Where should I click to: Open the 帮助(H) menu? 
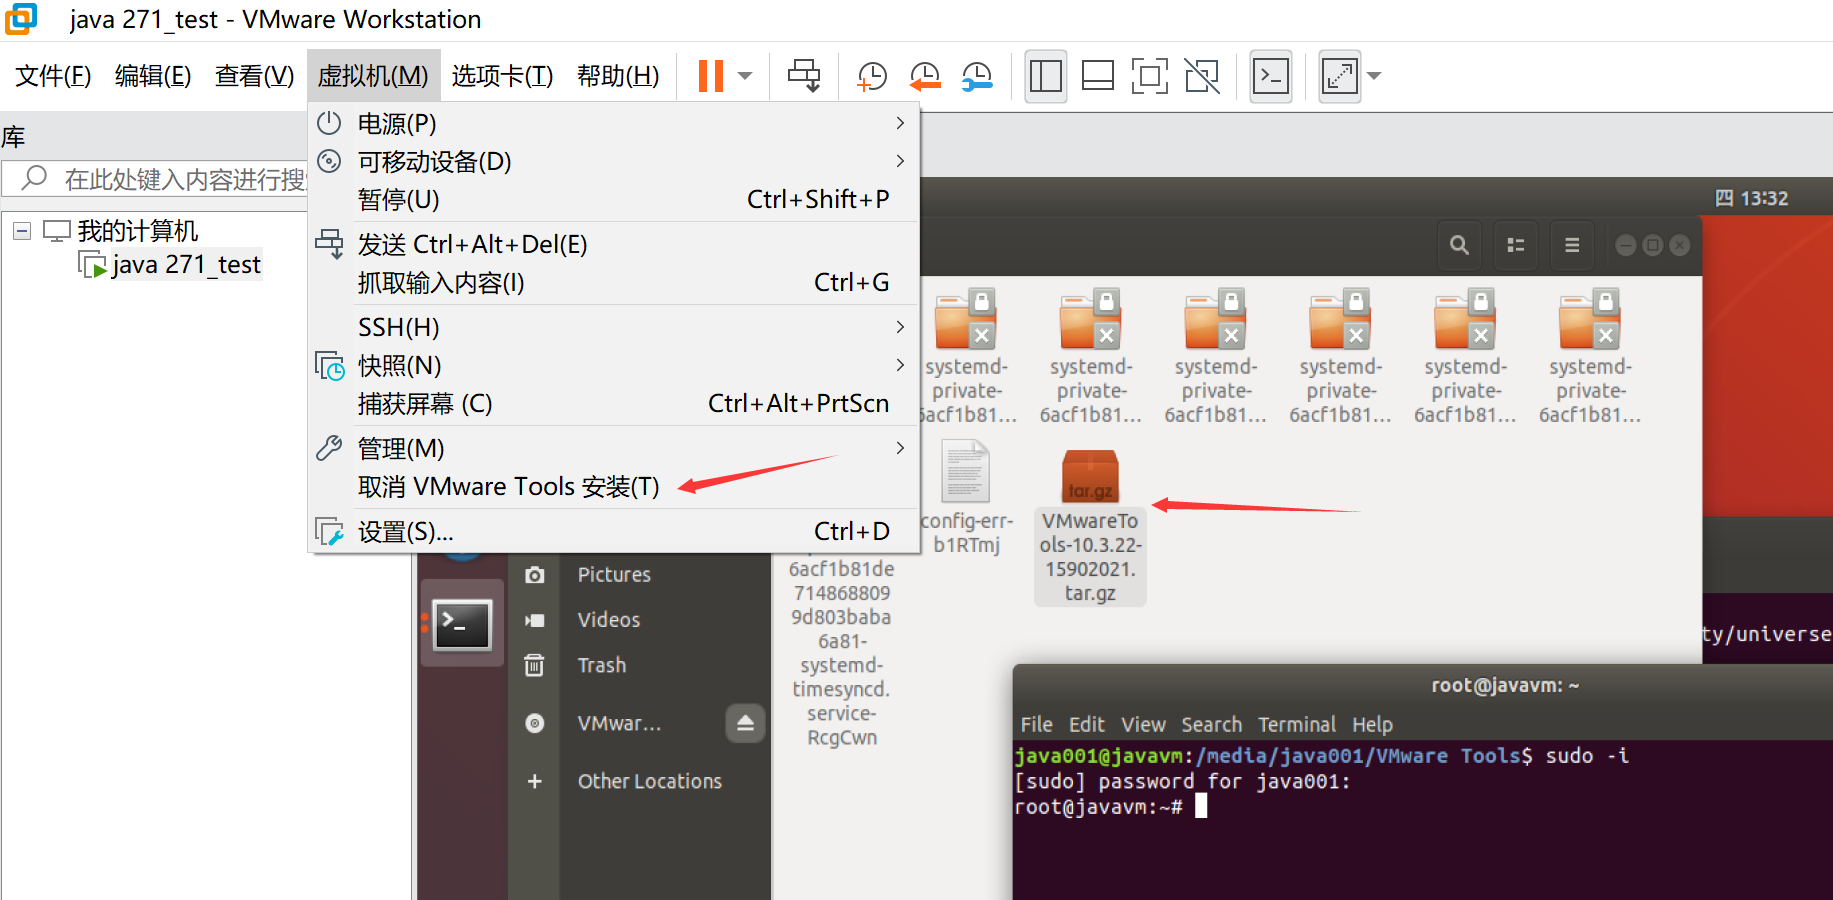point(618,76)
